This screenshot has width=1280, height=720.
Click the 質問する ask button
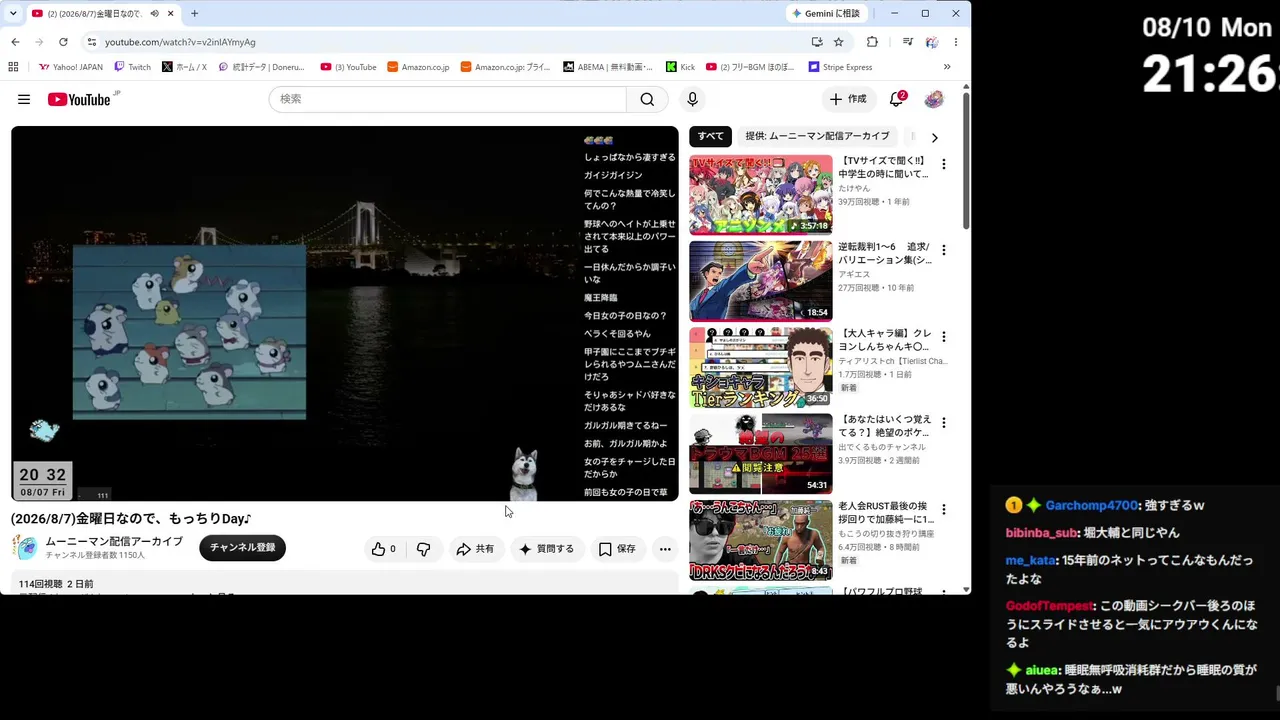pos(547,549)
